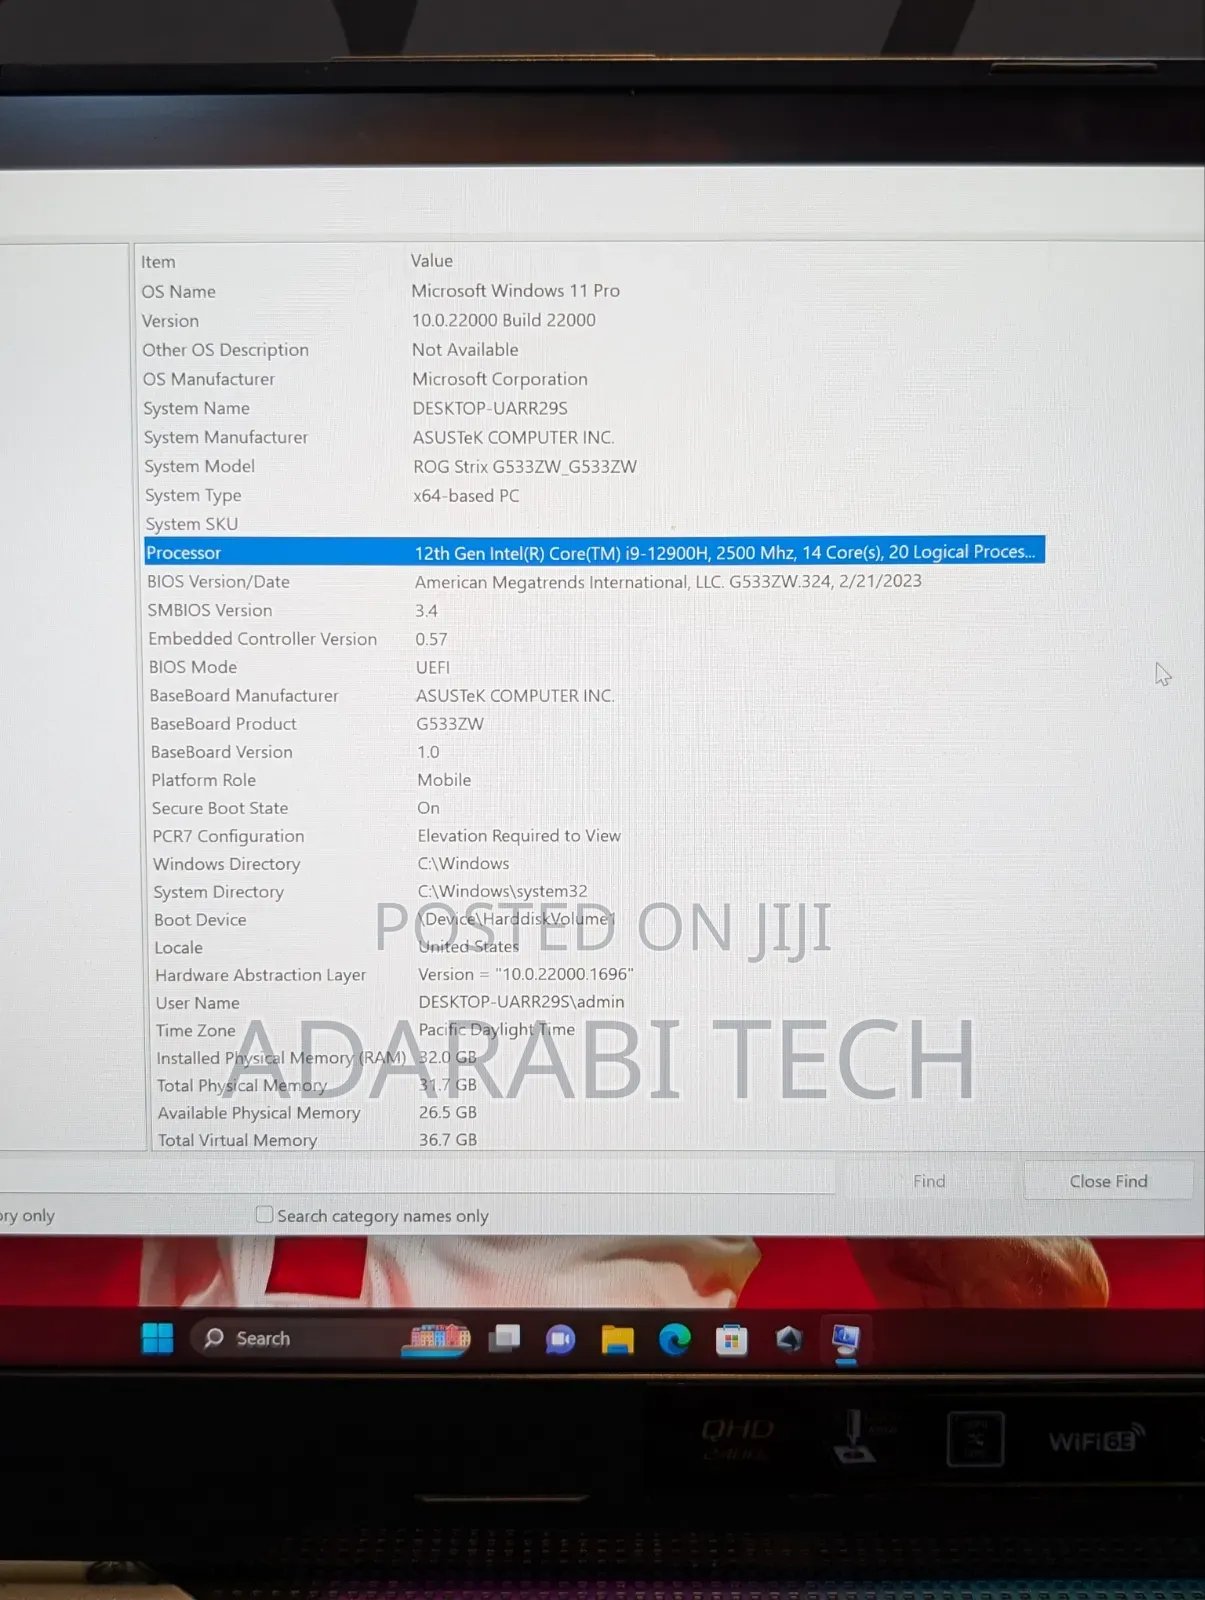Click the Close Find button
Viewport: 1205px width, 1600px height.
pos(1108,1181)
